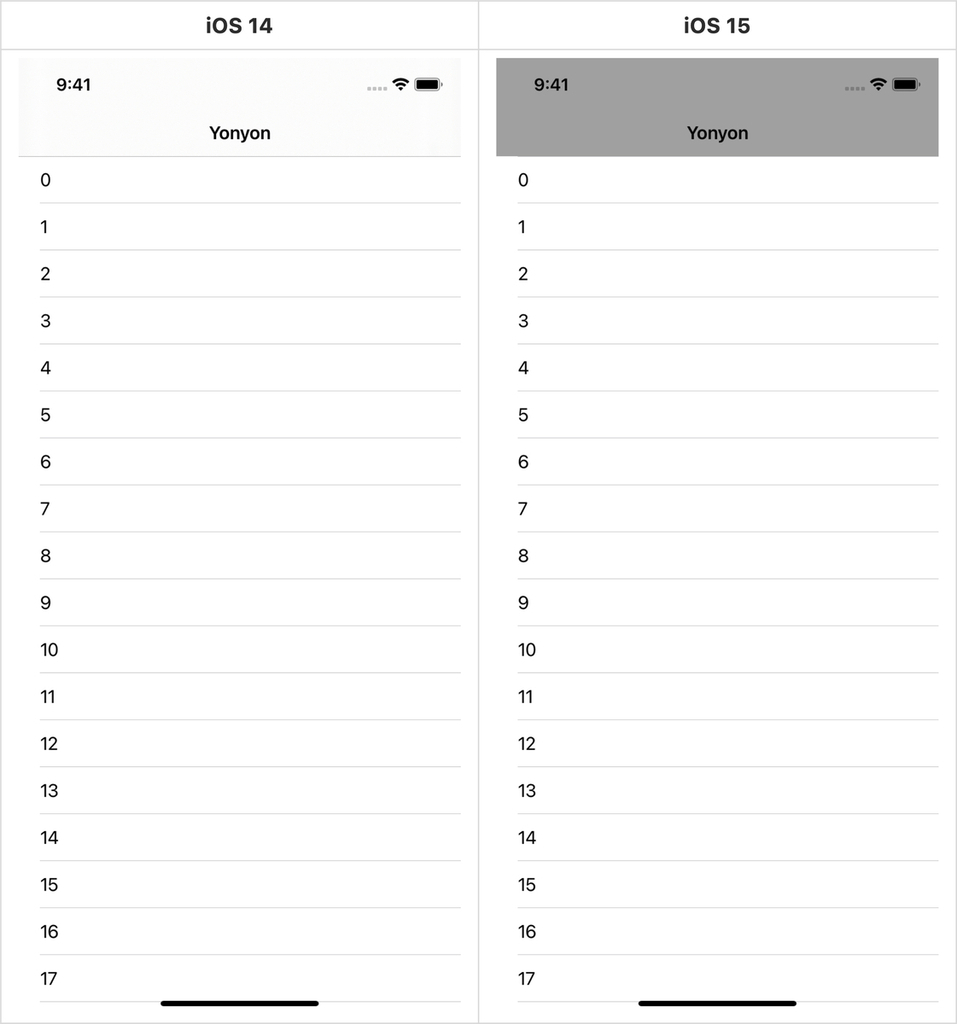Tap the Wi-Fi icon in iOS 15 status bar
The height and width of the screenshot is (1024, 957).
click(879, 84)
